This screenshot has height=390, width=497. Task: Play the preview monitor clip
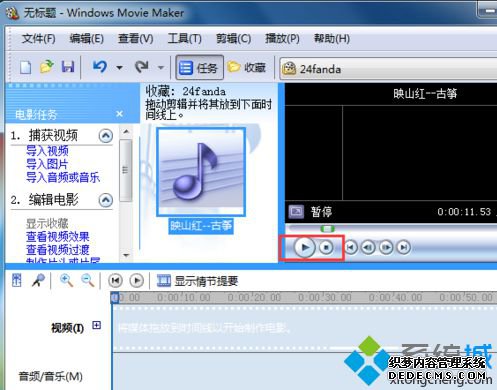(304, 247)
